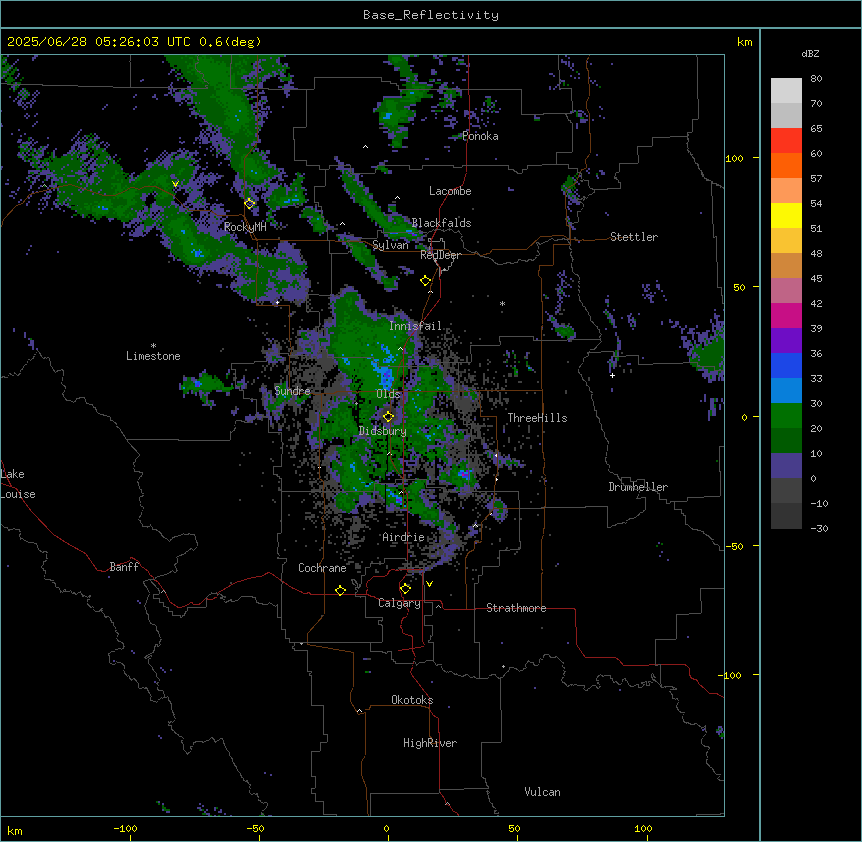Click the yellow V marker northwest of RockyMH
The image size is (862, 842).
click(175, 184)
